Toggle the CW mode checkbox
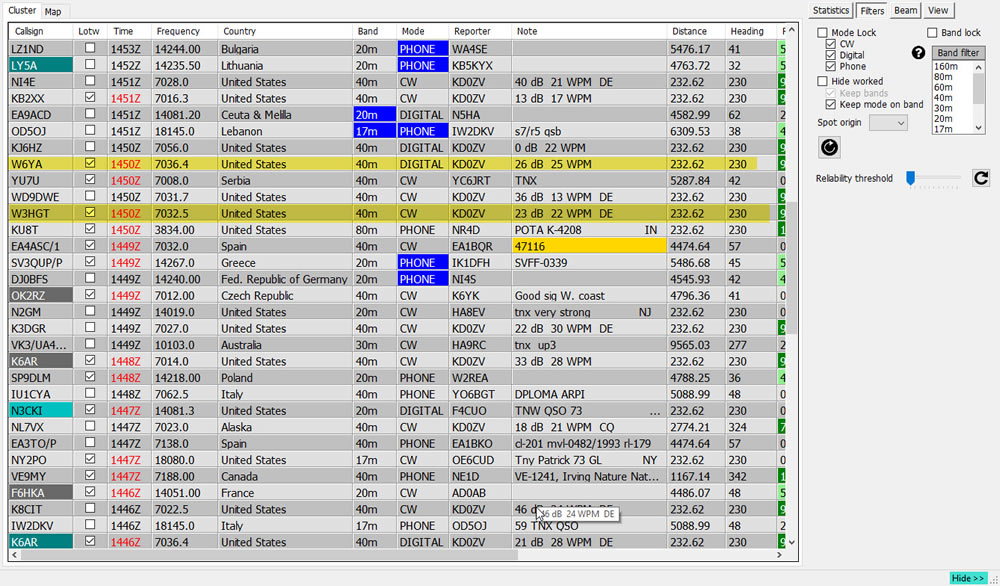 coord(830,44)
